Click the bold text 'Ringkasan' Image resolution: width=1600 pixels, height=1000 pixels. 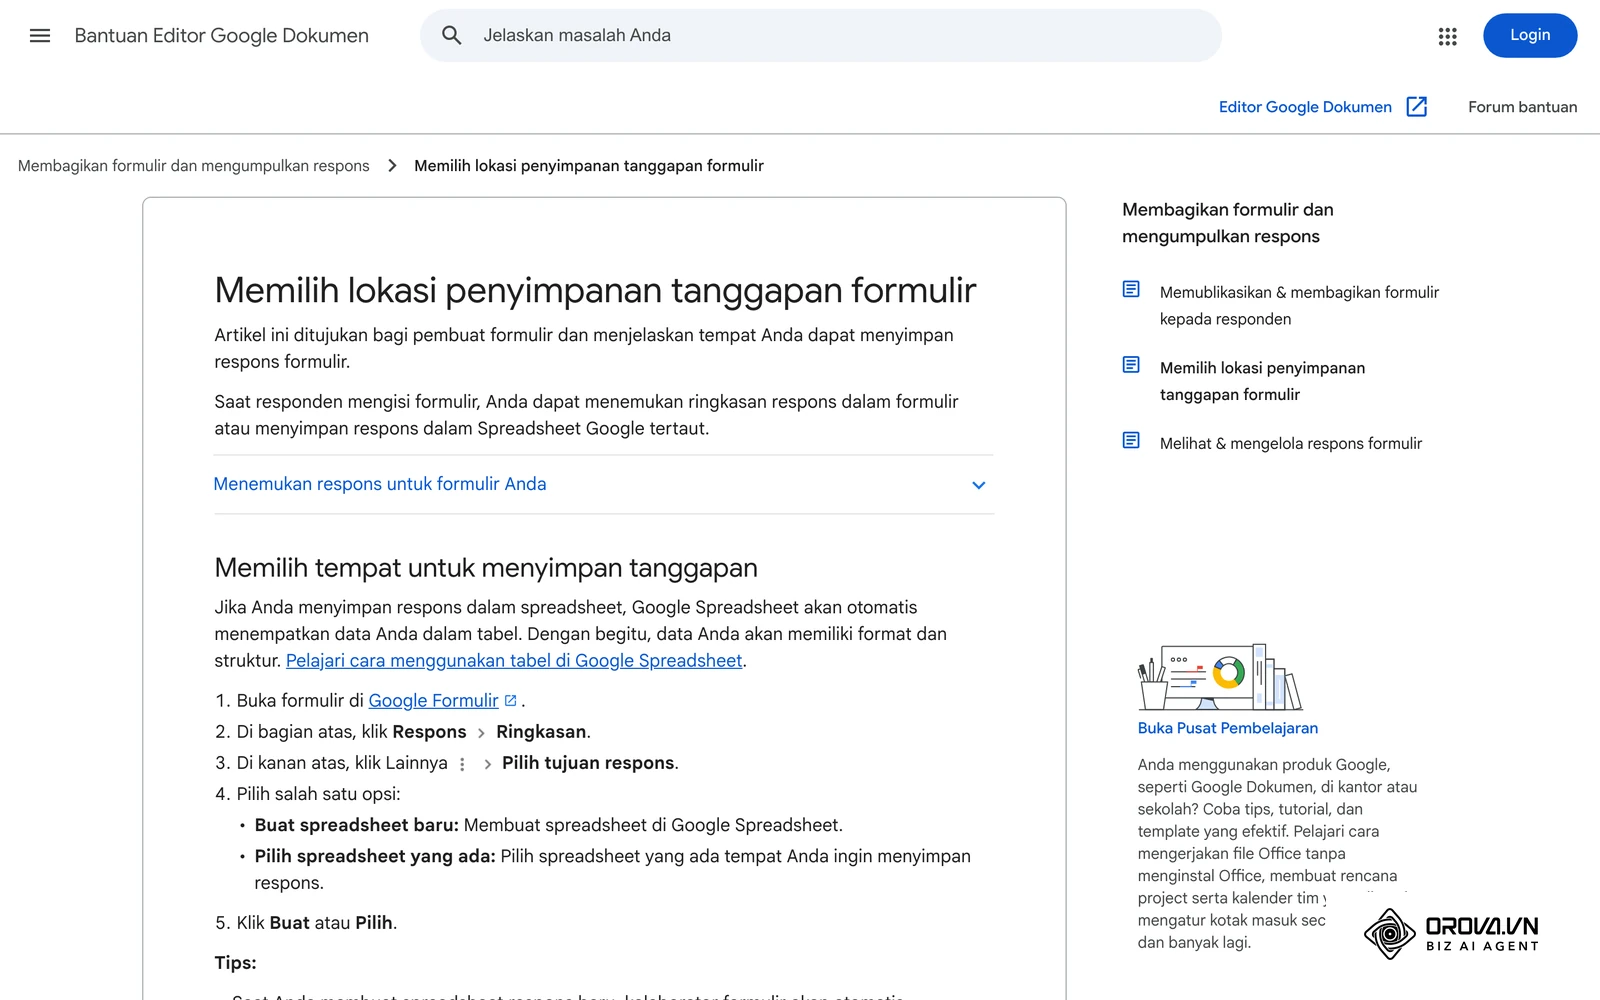541,732
